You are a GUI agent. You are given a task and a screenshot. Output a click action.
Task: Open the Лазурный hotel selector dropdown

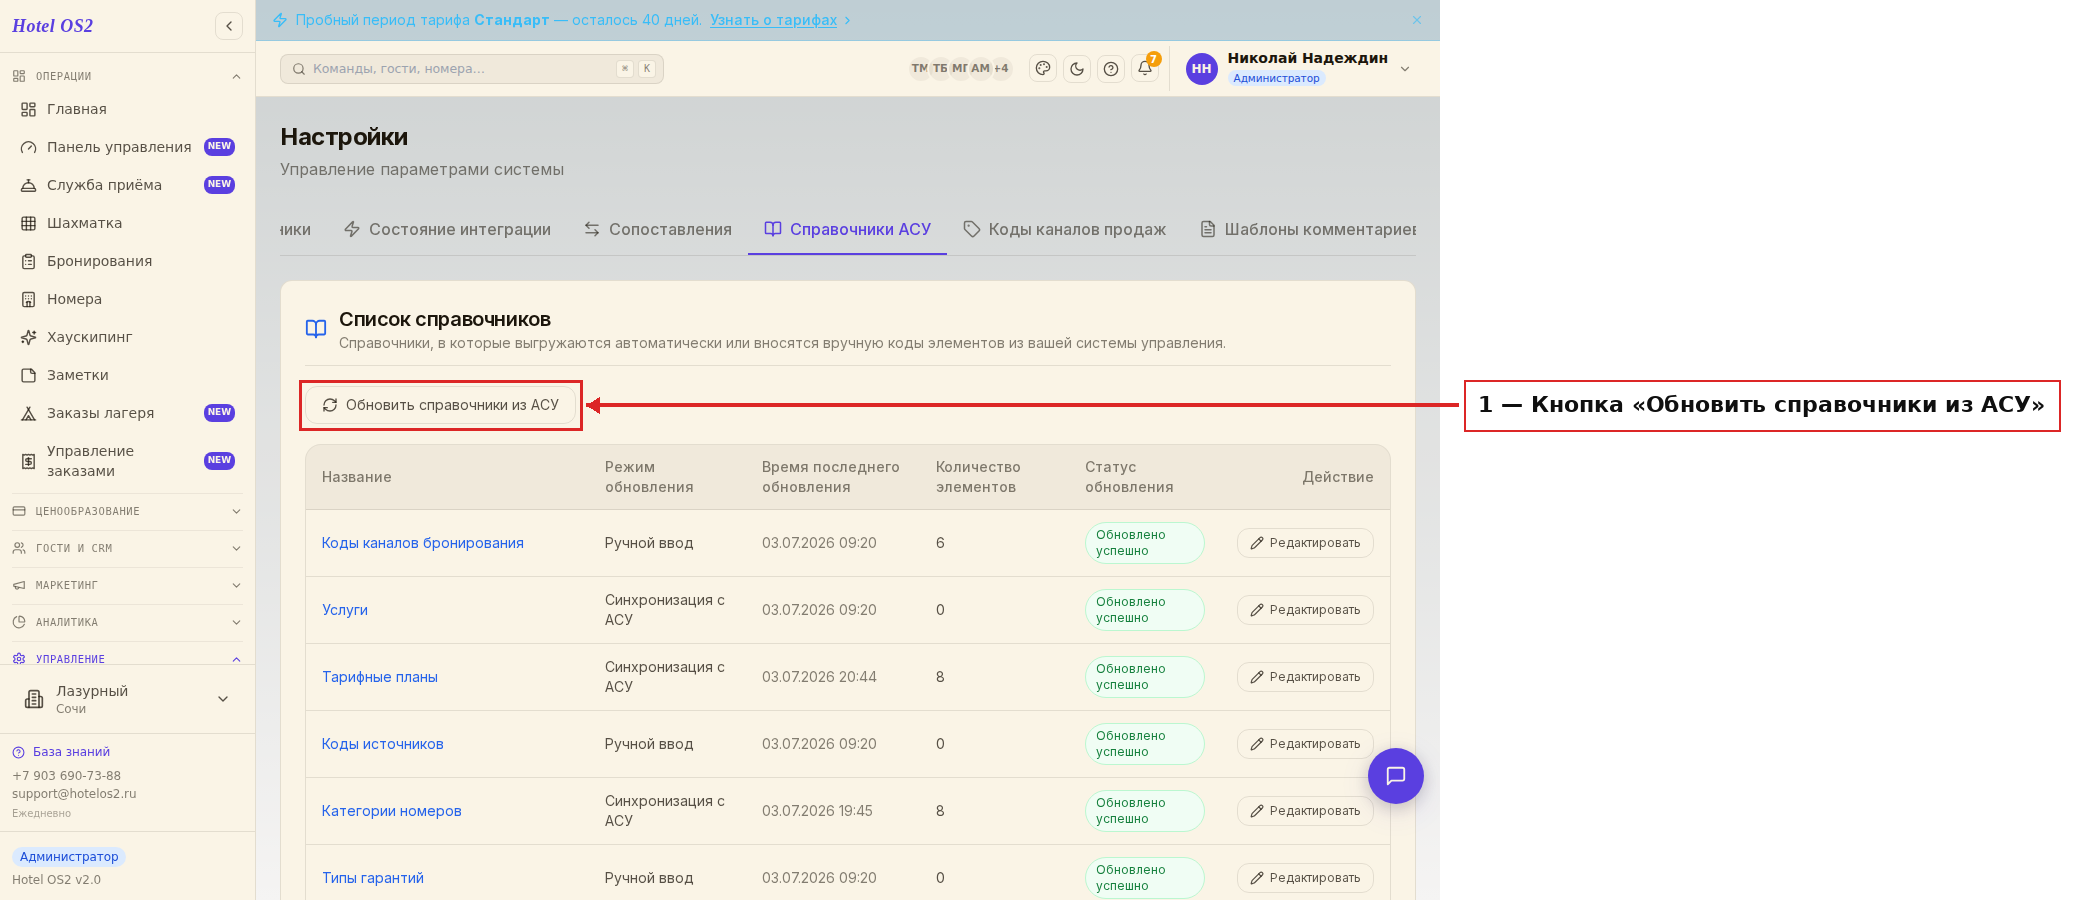[x=127, y=699]
